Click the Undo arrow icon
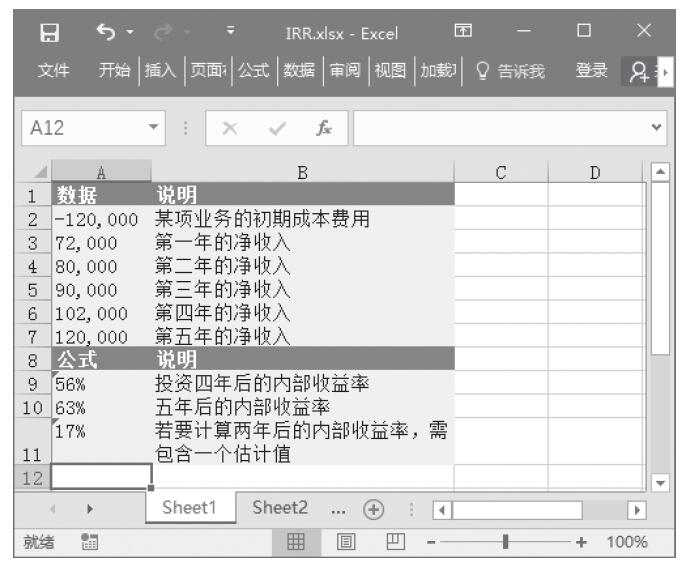 coord(103,34)
